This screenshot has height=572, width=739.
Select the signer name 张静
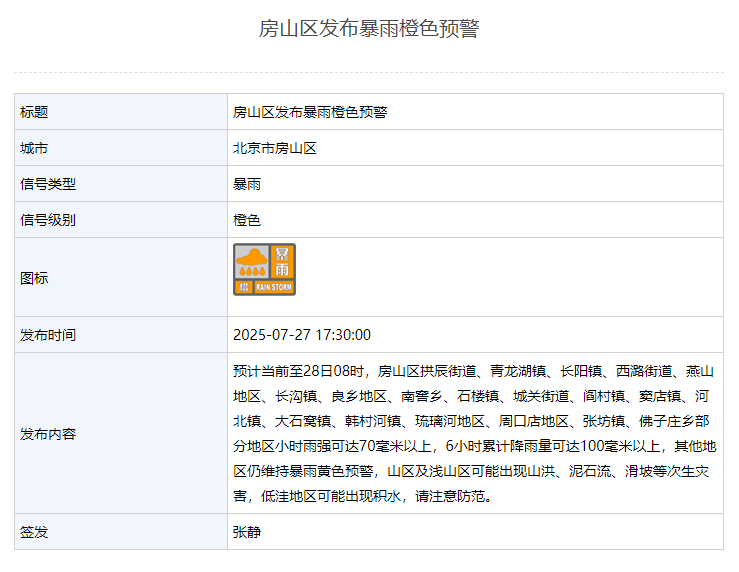coord(247,532)
